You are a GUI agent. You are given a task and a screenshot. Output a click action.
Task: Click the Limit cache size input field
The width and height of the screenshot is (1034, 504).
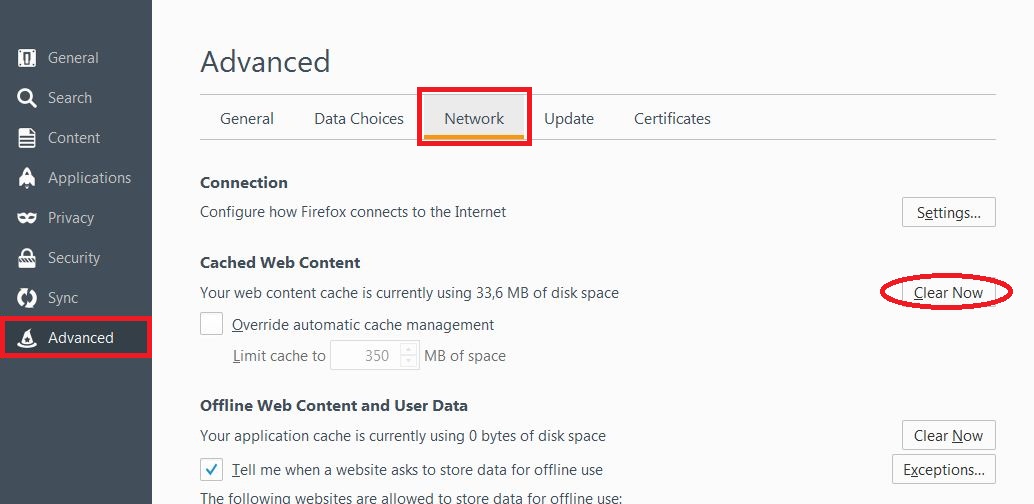(365, 356)
